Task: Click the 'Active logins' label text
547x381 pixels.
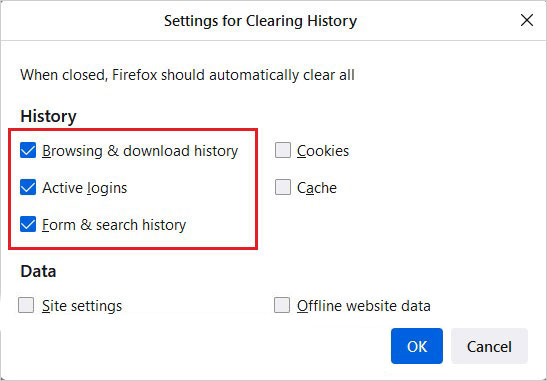Action: pos(84,188)
